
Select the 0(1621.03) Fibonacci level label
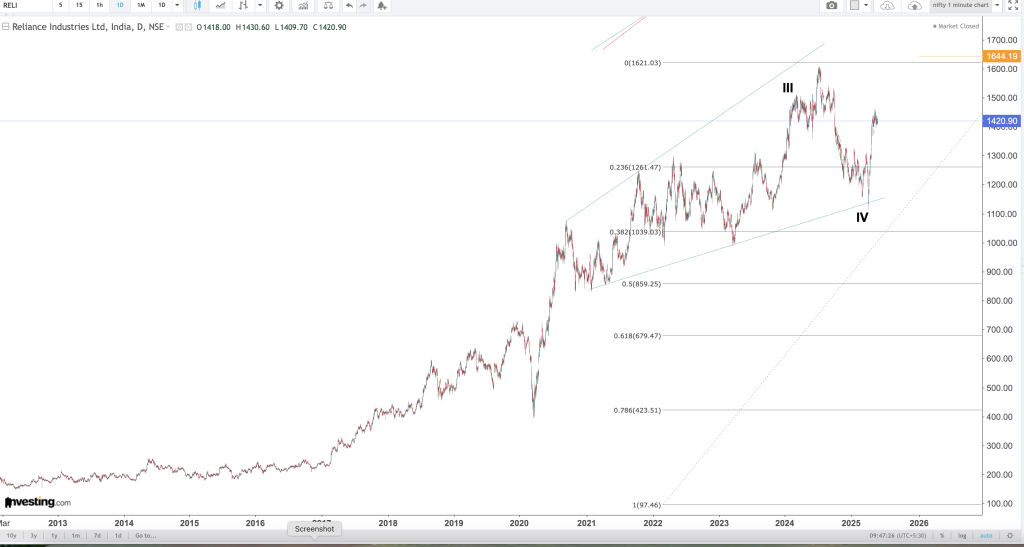click(643, 63)
